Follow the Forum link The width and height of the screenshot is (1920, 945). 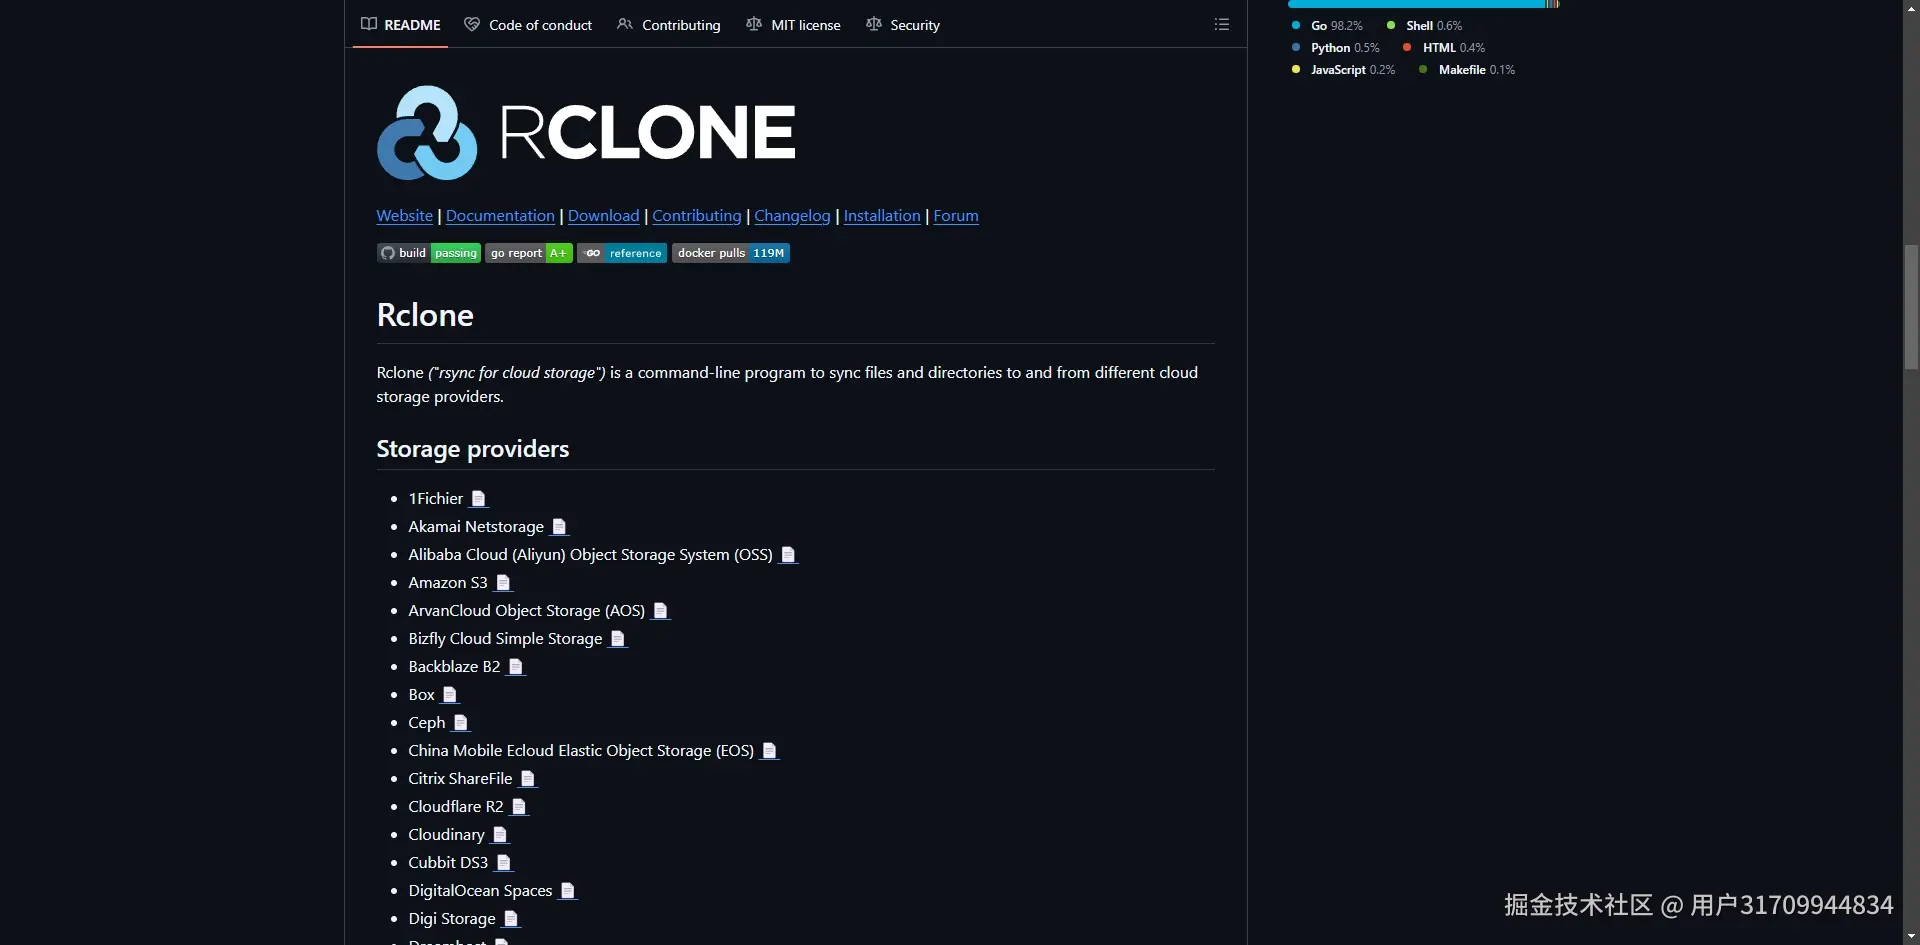click(x=956, y=216)
